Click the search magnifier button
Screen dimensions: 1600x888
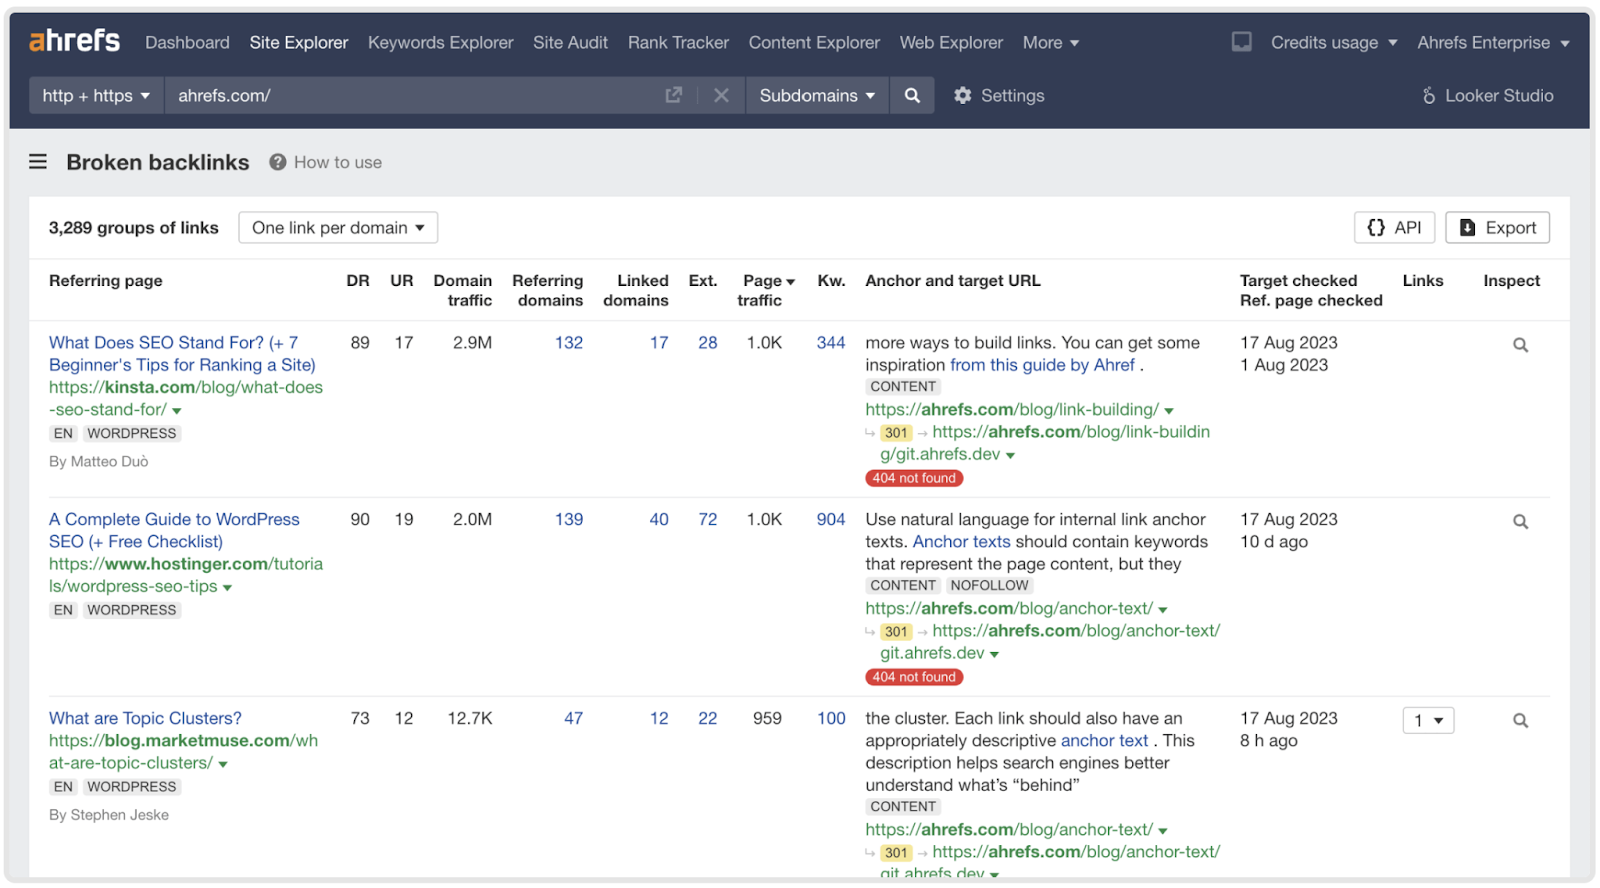coord(912,95)
